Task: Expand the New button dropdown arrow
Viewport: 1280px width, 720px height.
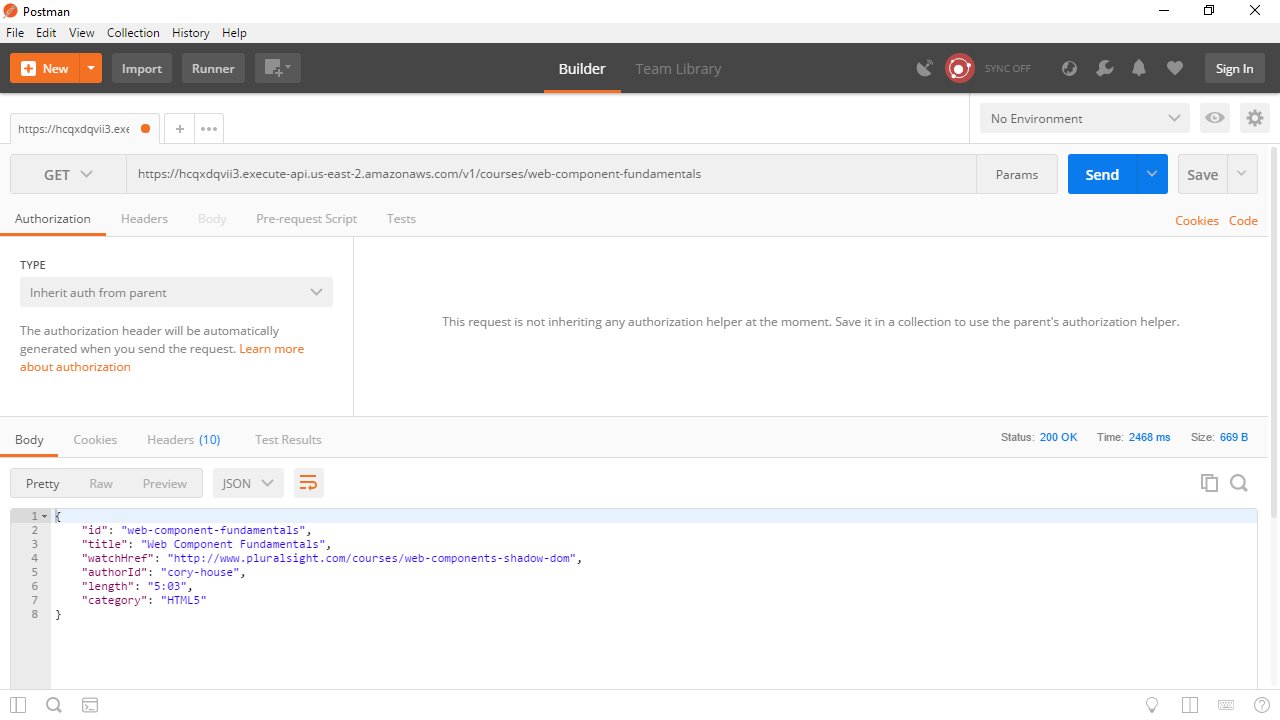Action: click(91, 68)
